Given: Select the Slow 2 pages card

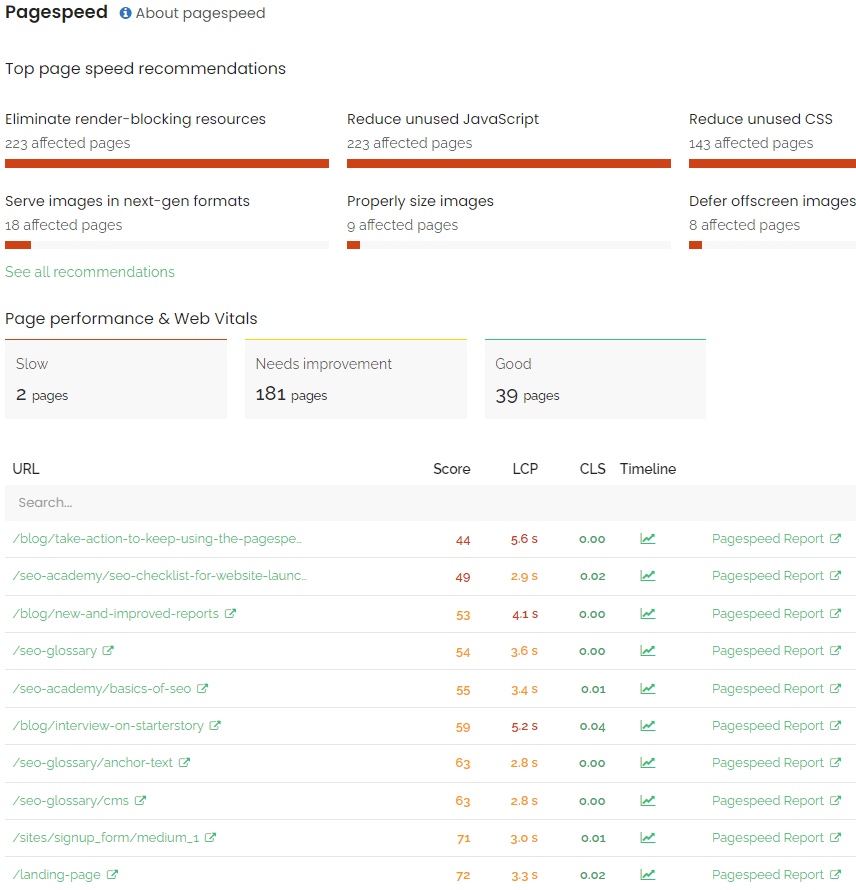Looking at the screenshot, I should (116, 379).
